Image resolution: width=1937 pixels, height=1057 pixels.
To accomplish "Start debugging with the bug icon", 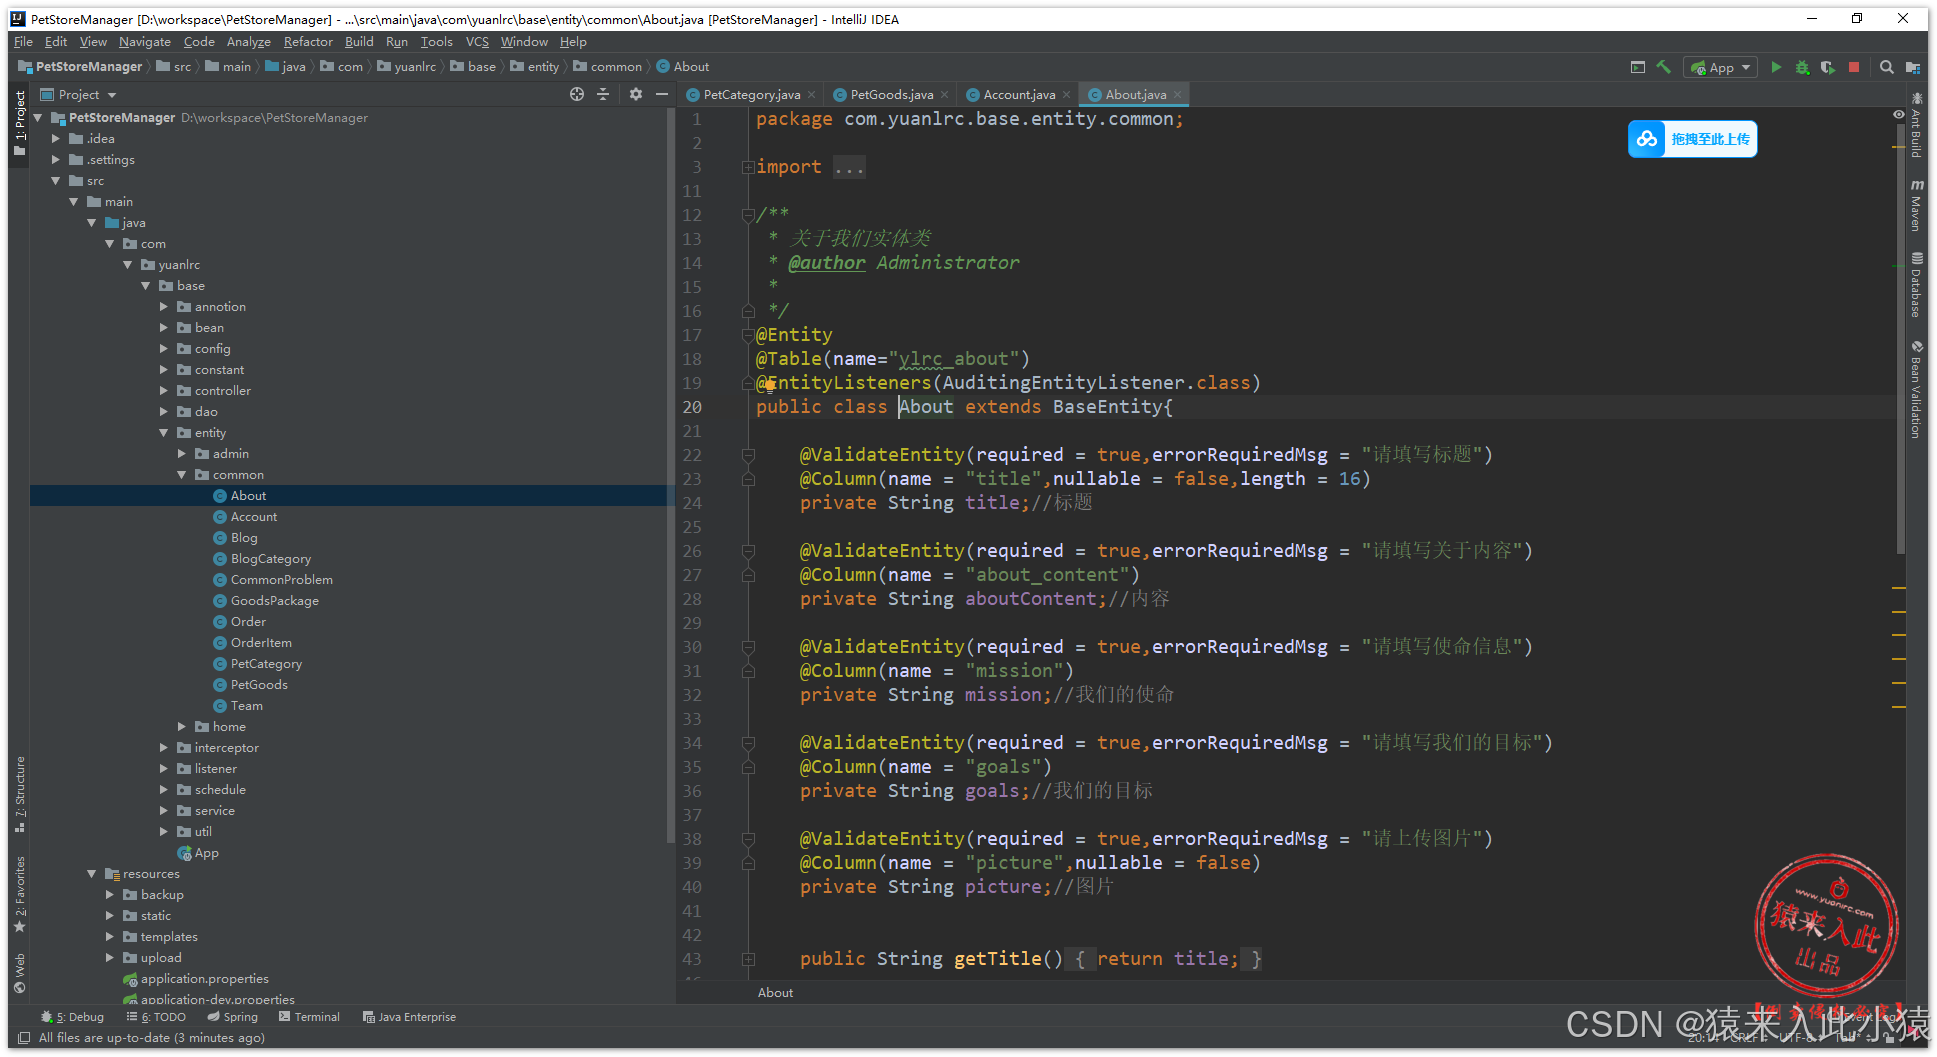I will [x=1802, y=67].
